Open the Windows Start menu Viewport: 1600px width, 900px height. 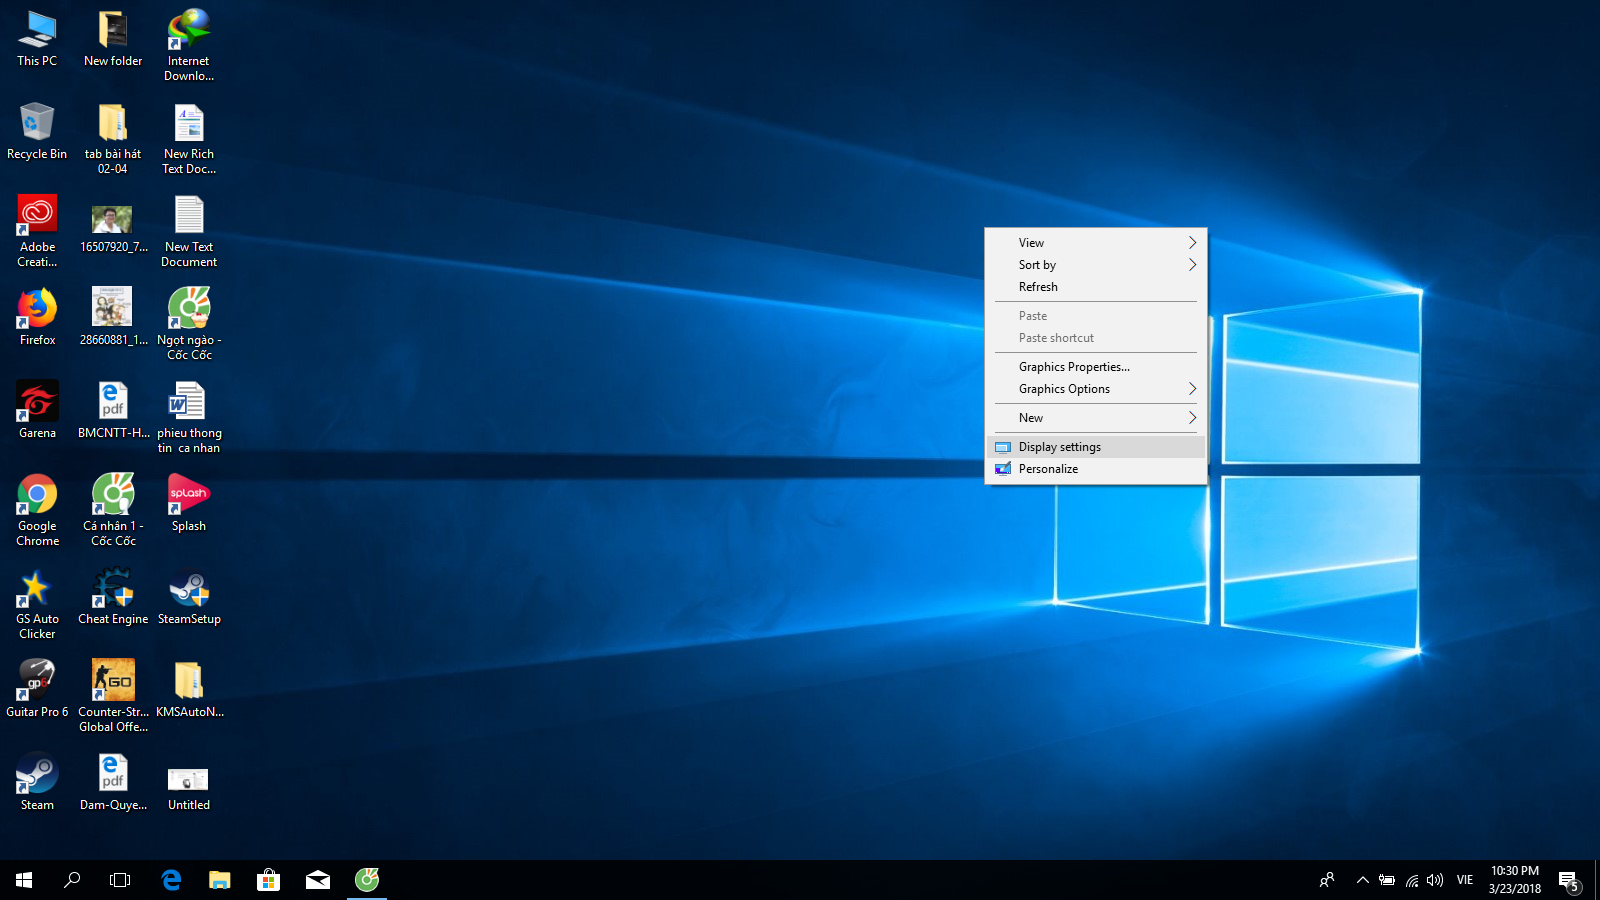(x=24, y=880)
